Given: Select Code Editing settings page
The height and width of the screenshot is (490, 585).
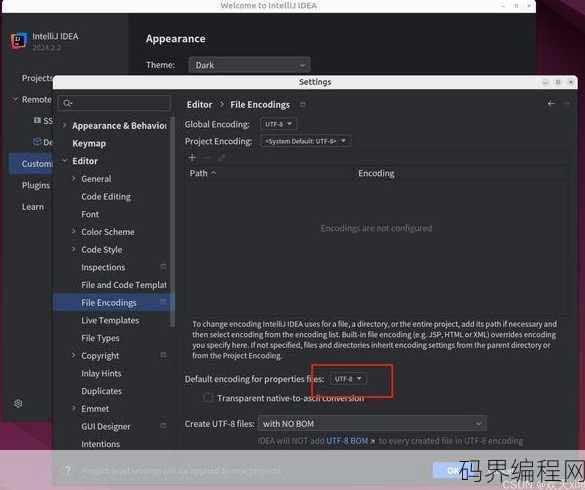Looking at the screenshot, I should pos(106,196).
